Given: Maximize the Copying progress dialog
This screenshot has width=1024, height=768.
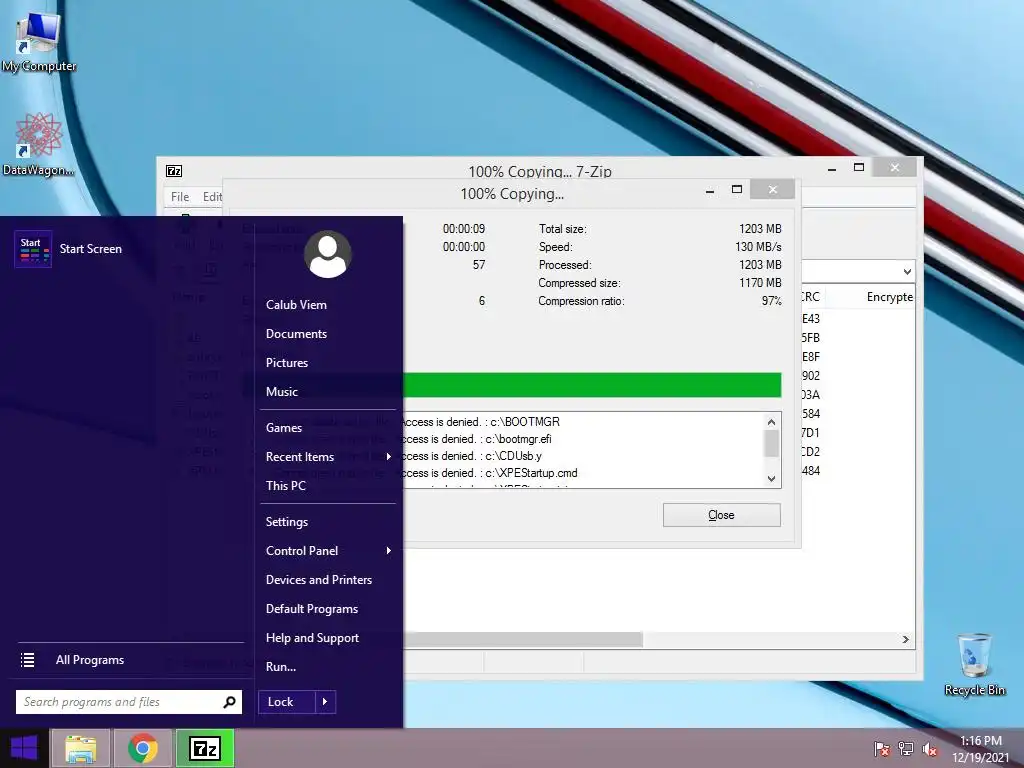Looking at the screenshot, I should (737, 189).
